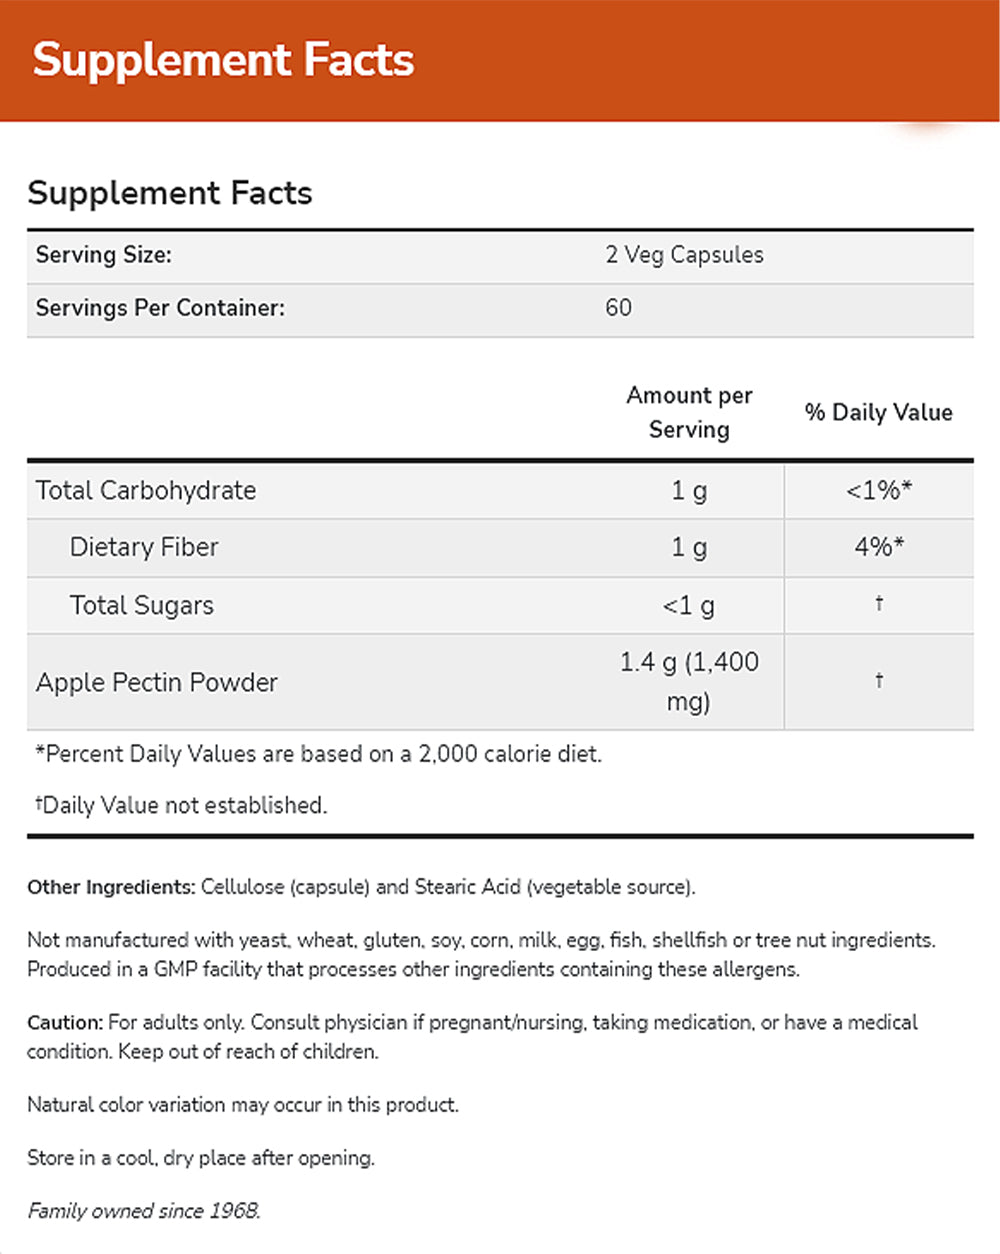Click the 4%* daily value cell

[x=878, y=547]
